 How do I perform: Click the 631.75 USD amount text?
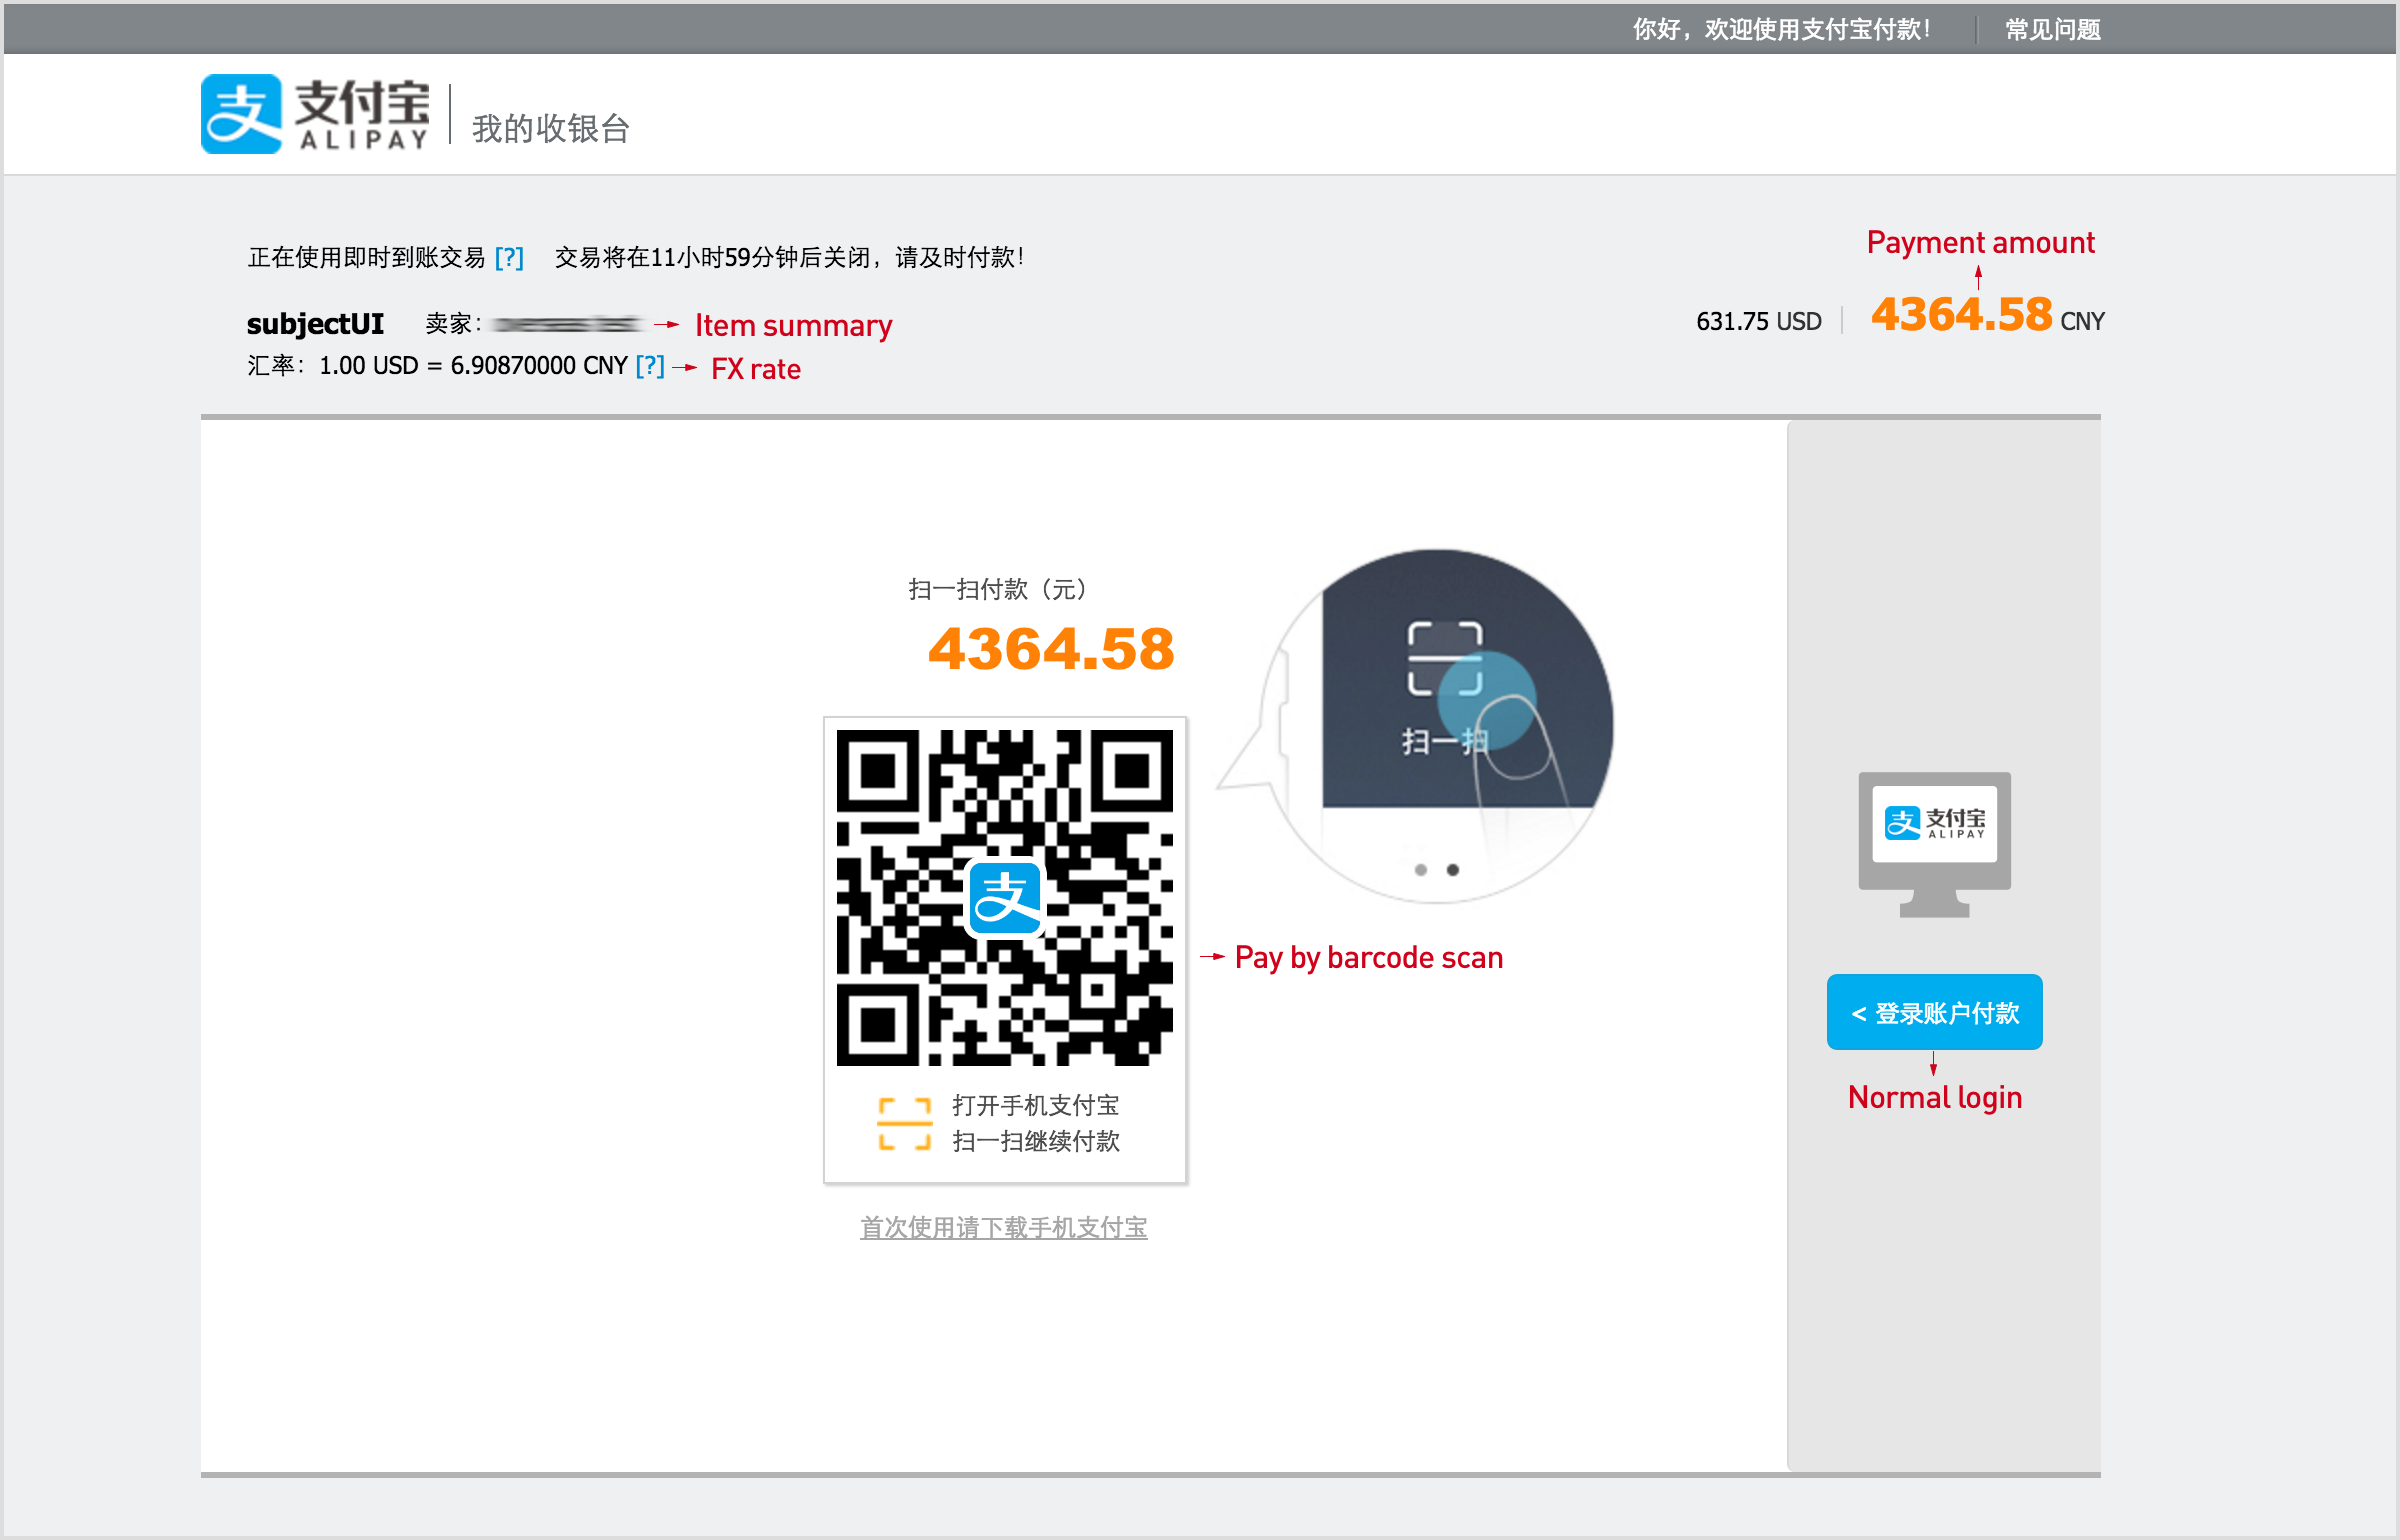[x=1758, y=322]
